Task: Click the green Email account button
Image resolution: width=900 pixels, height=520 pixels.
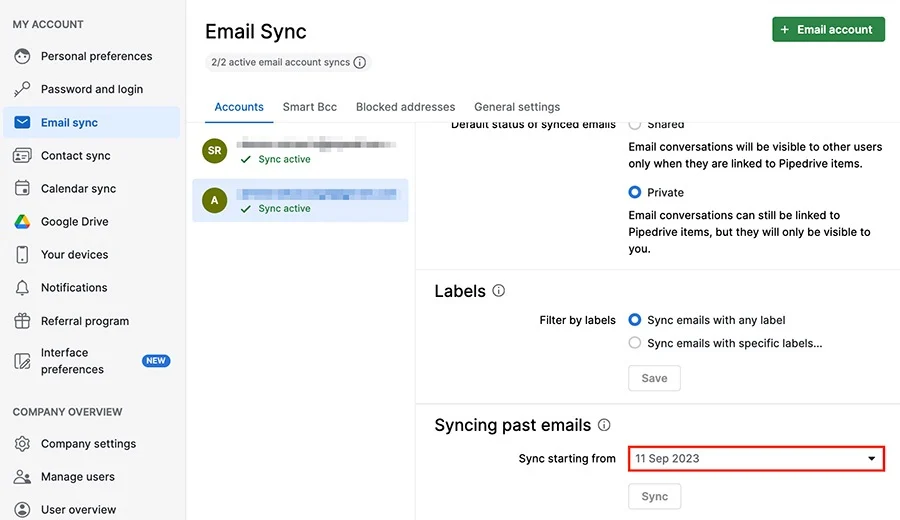Action: [x=828, y=29]
